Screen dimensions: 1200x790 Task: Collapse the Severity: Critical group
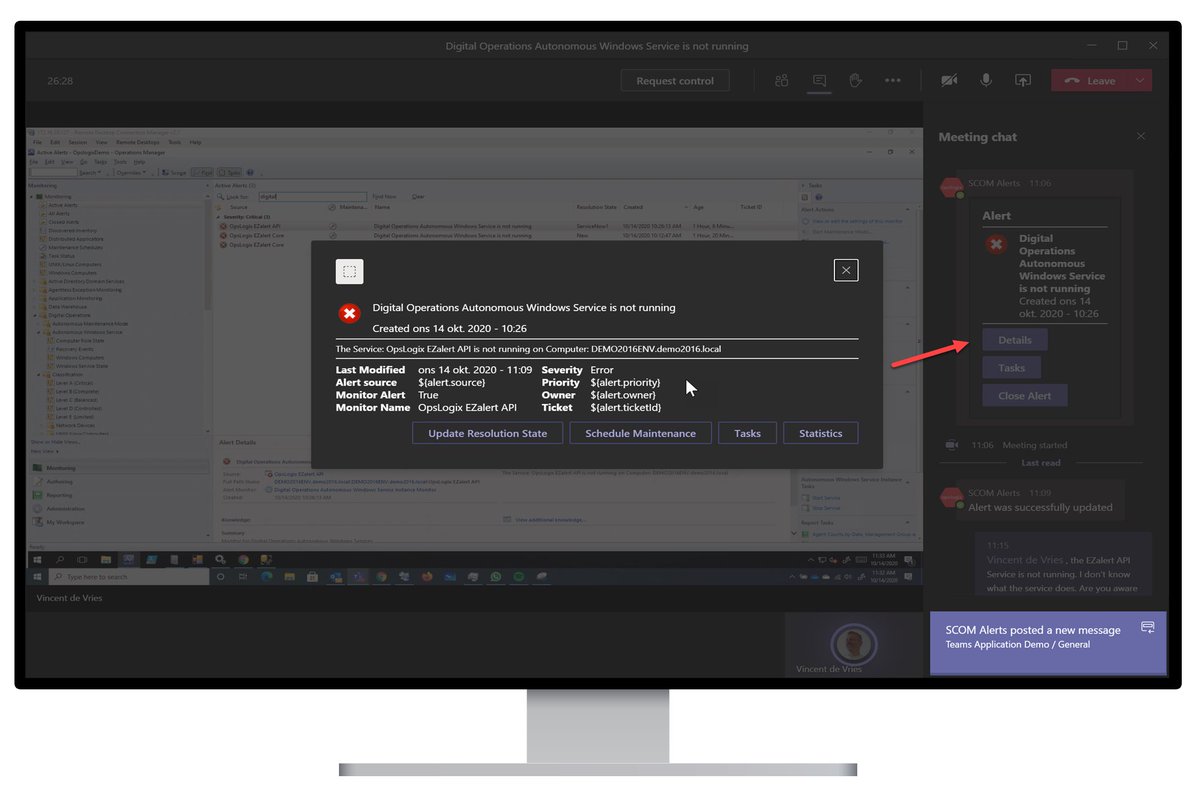219,216
